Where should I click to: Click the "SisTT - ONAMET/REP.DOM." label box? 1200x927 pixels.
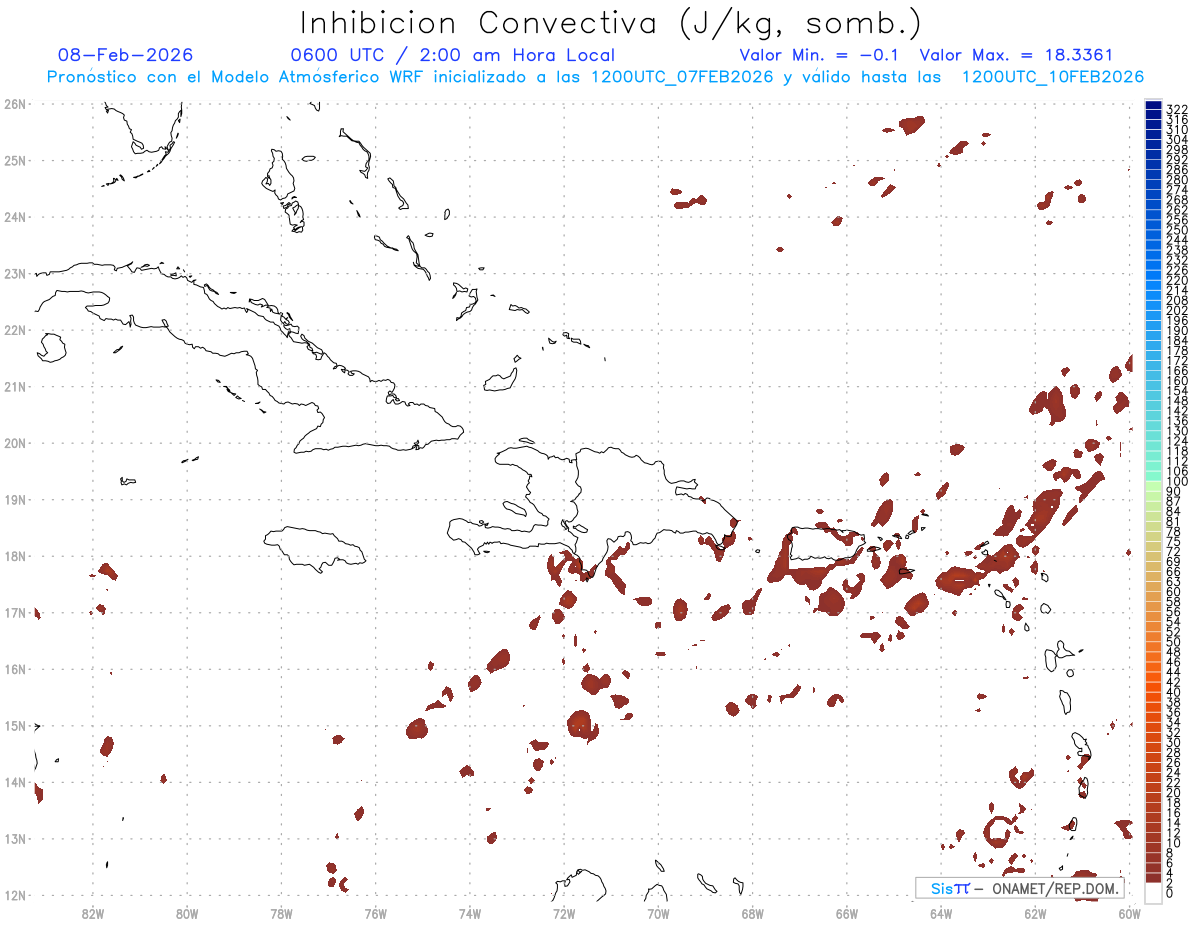[1019, 888]
